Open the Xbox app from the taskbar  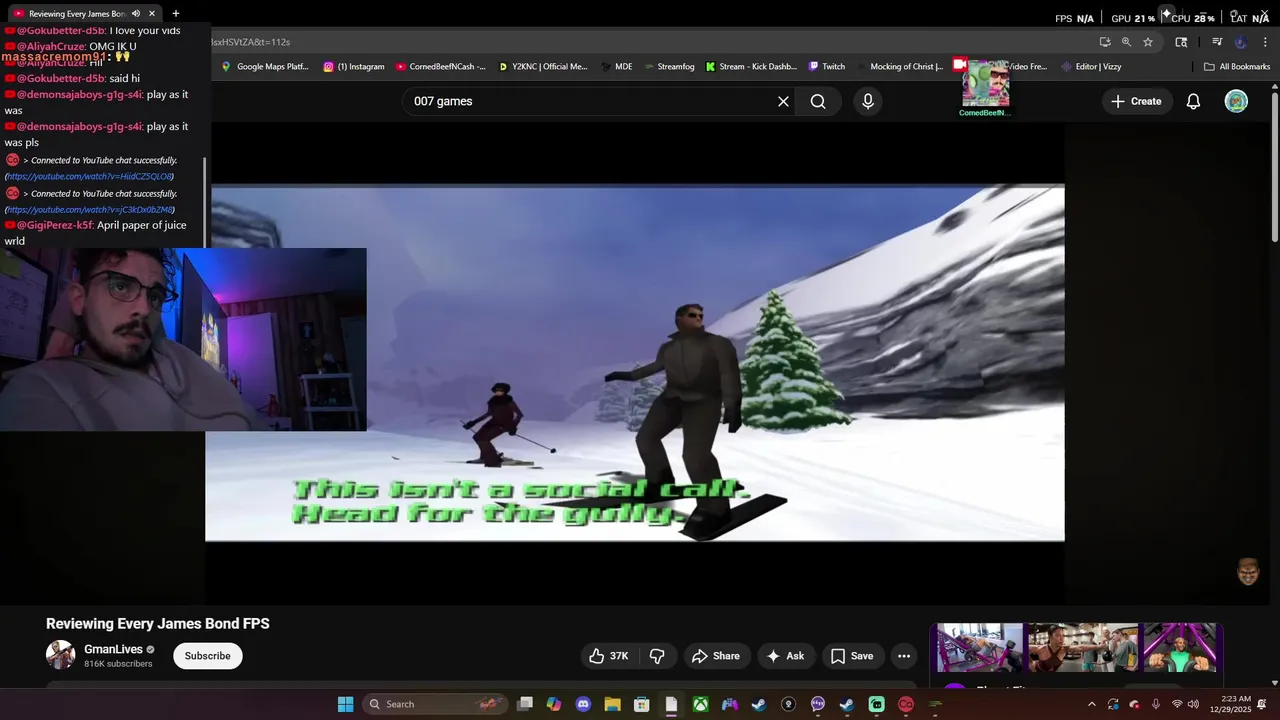pyautogui.click(x=701, y=704)
